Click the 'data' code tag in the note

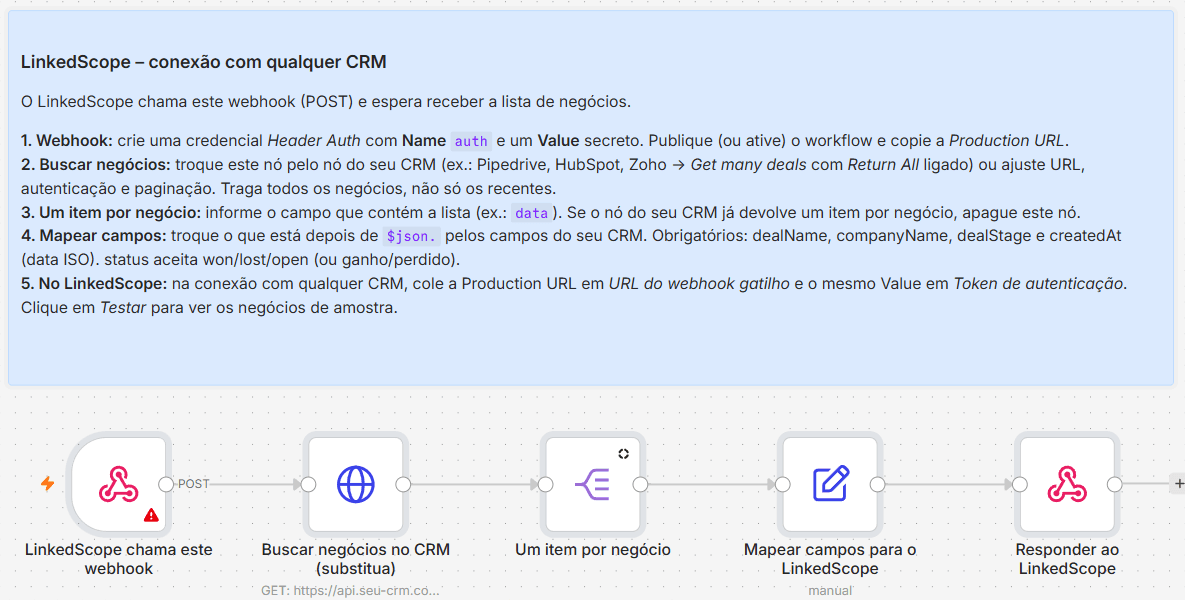pos(531,213)
